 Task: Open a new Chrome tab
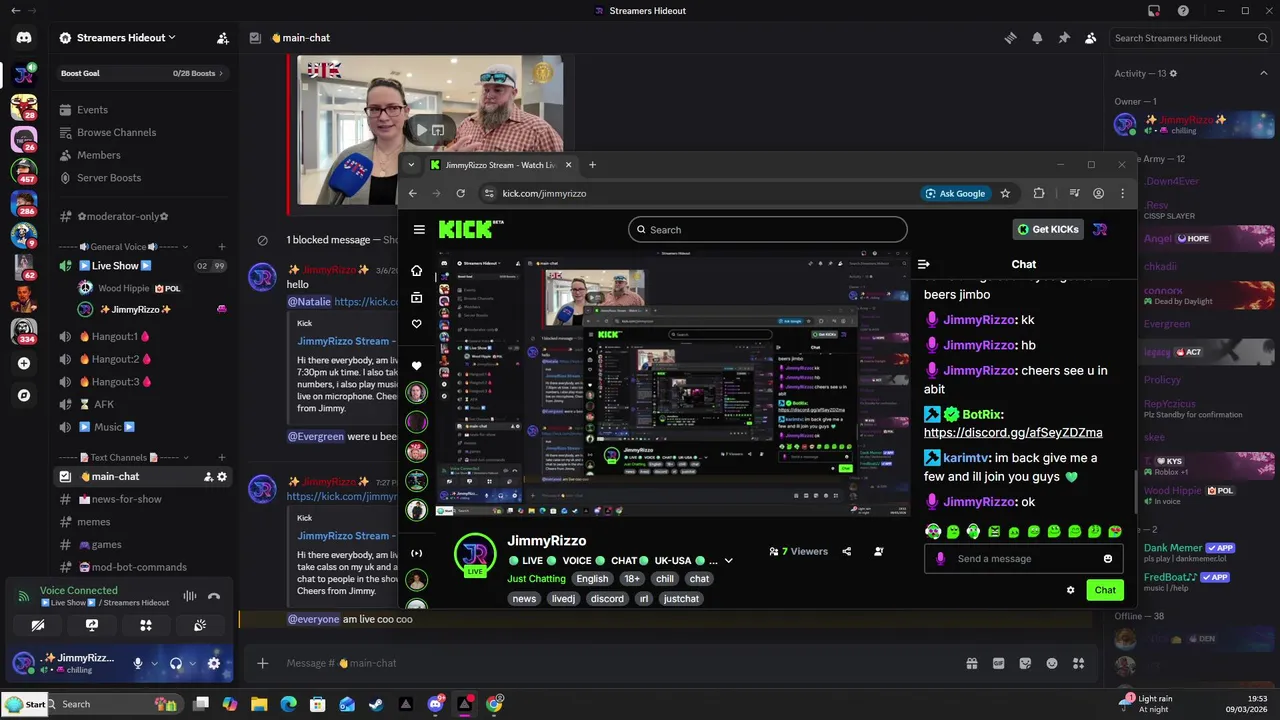tap(592, 165)
